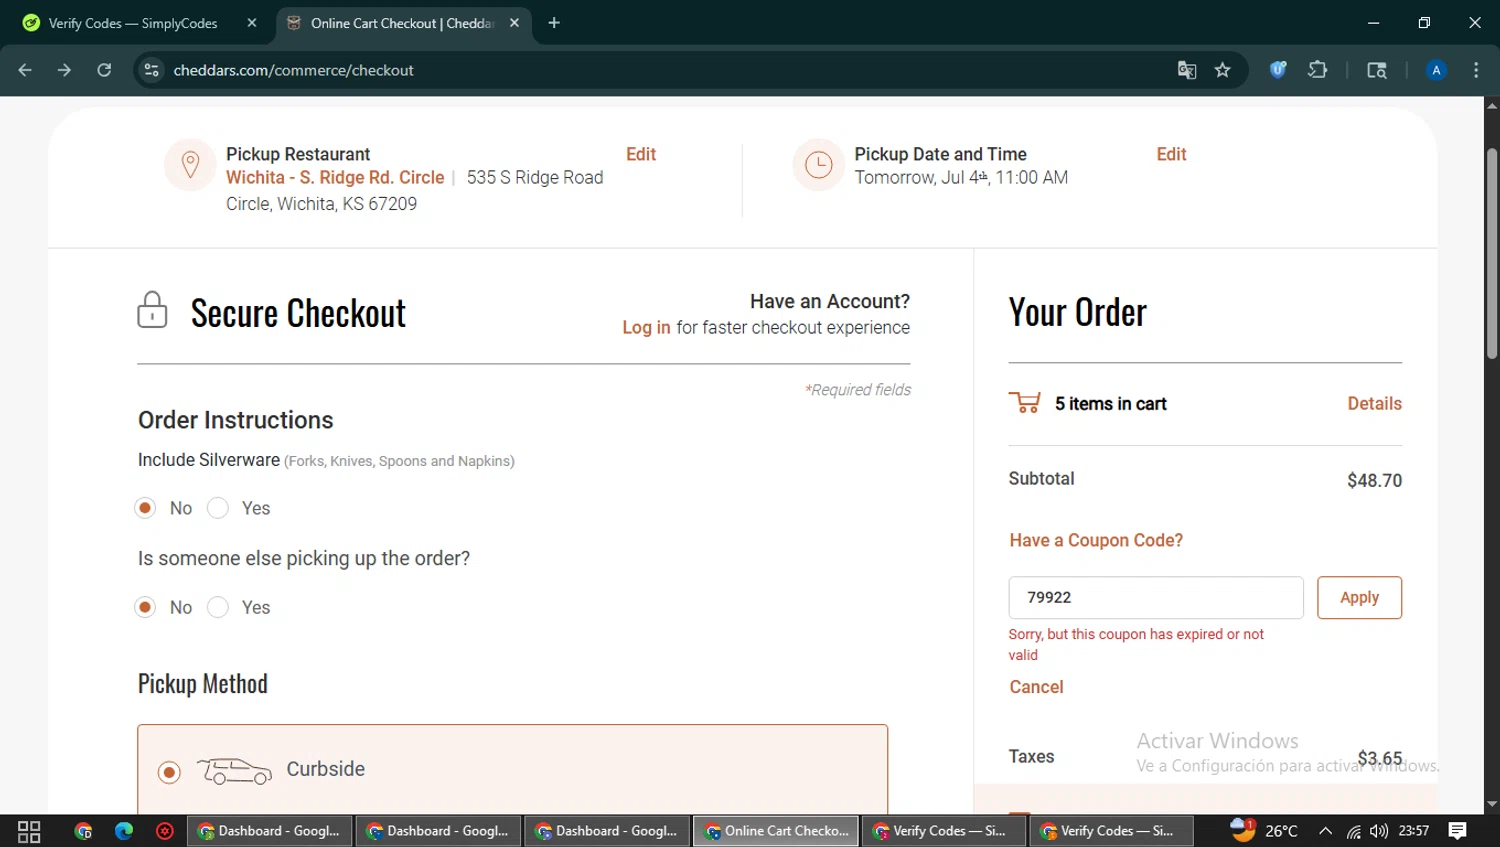
Task: Open the Windows Start menu
Action: (29, 831)
